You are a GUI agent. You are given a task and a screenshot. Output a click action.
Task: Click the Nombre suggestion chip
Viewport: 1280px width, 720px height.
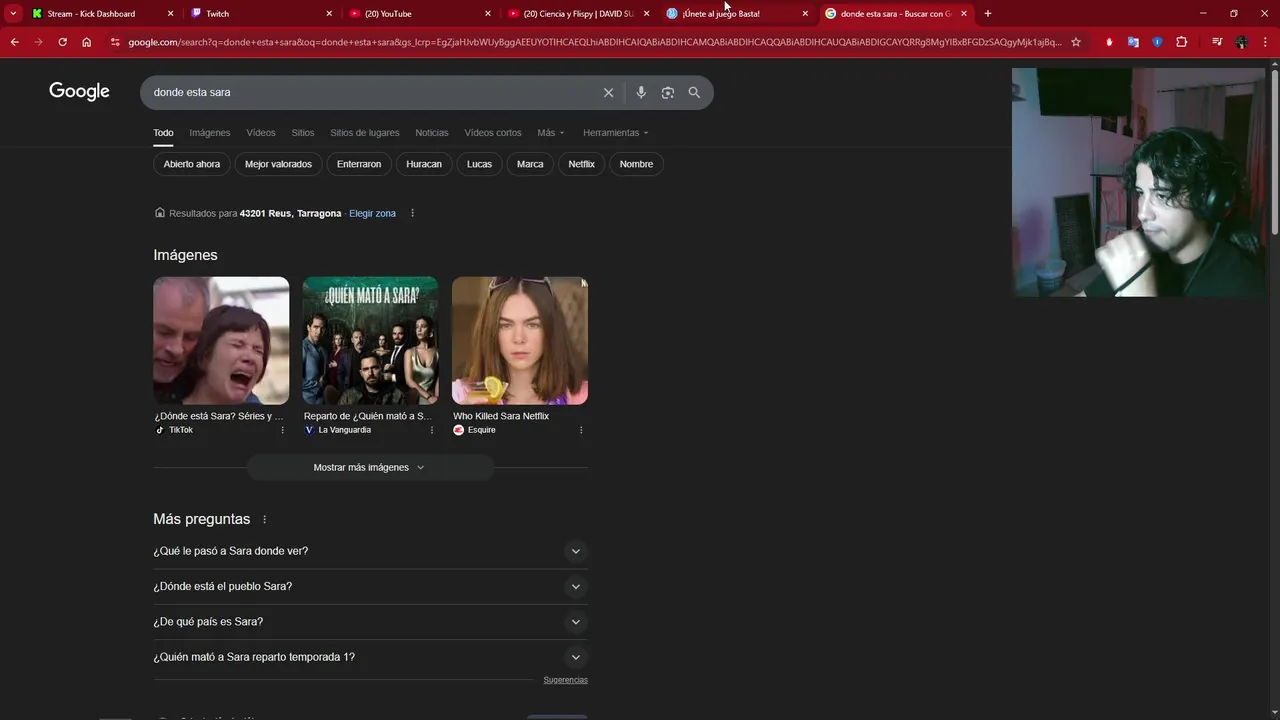tap(636, 164)
